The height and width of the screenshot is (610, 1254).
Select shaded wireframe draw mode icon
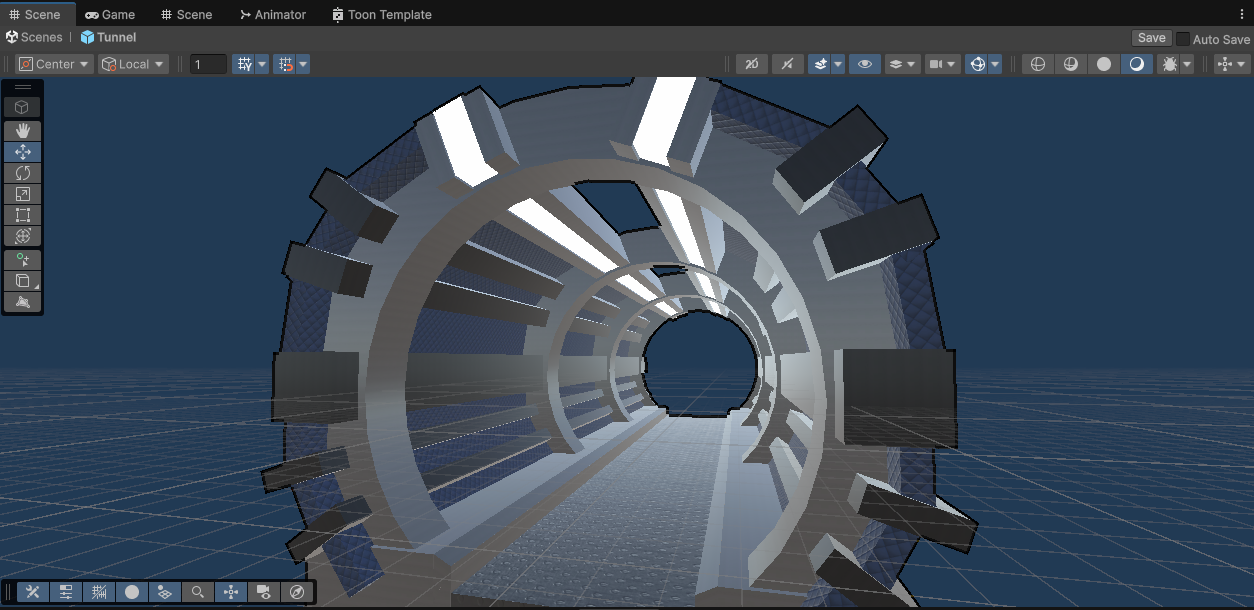1071,64
